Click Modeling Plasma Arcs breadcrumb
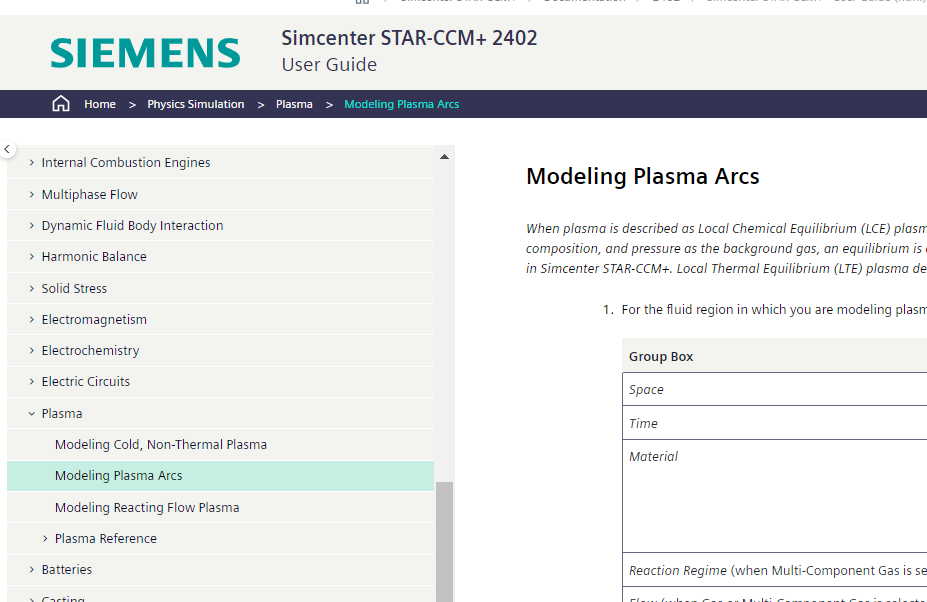927x602 pixels. coord(401,104)
